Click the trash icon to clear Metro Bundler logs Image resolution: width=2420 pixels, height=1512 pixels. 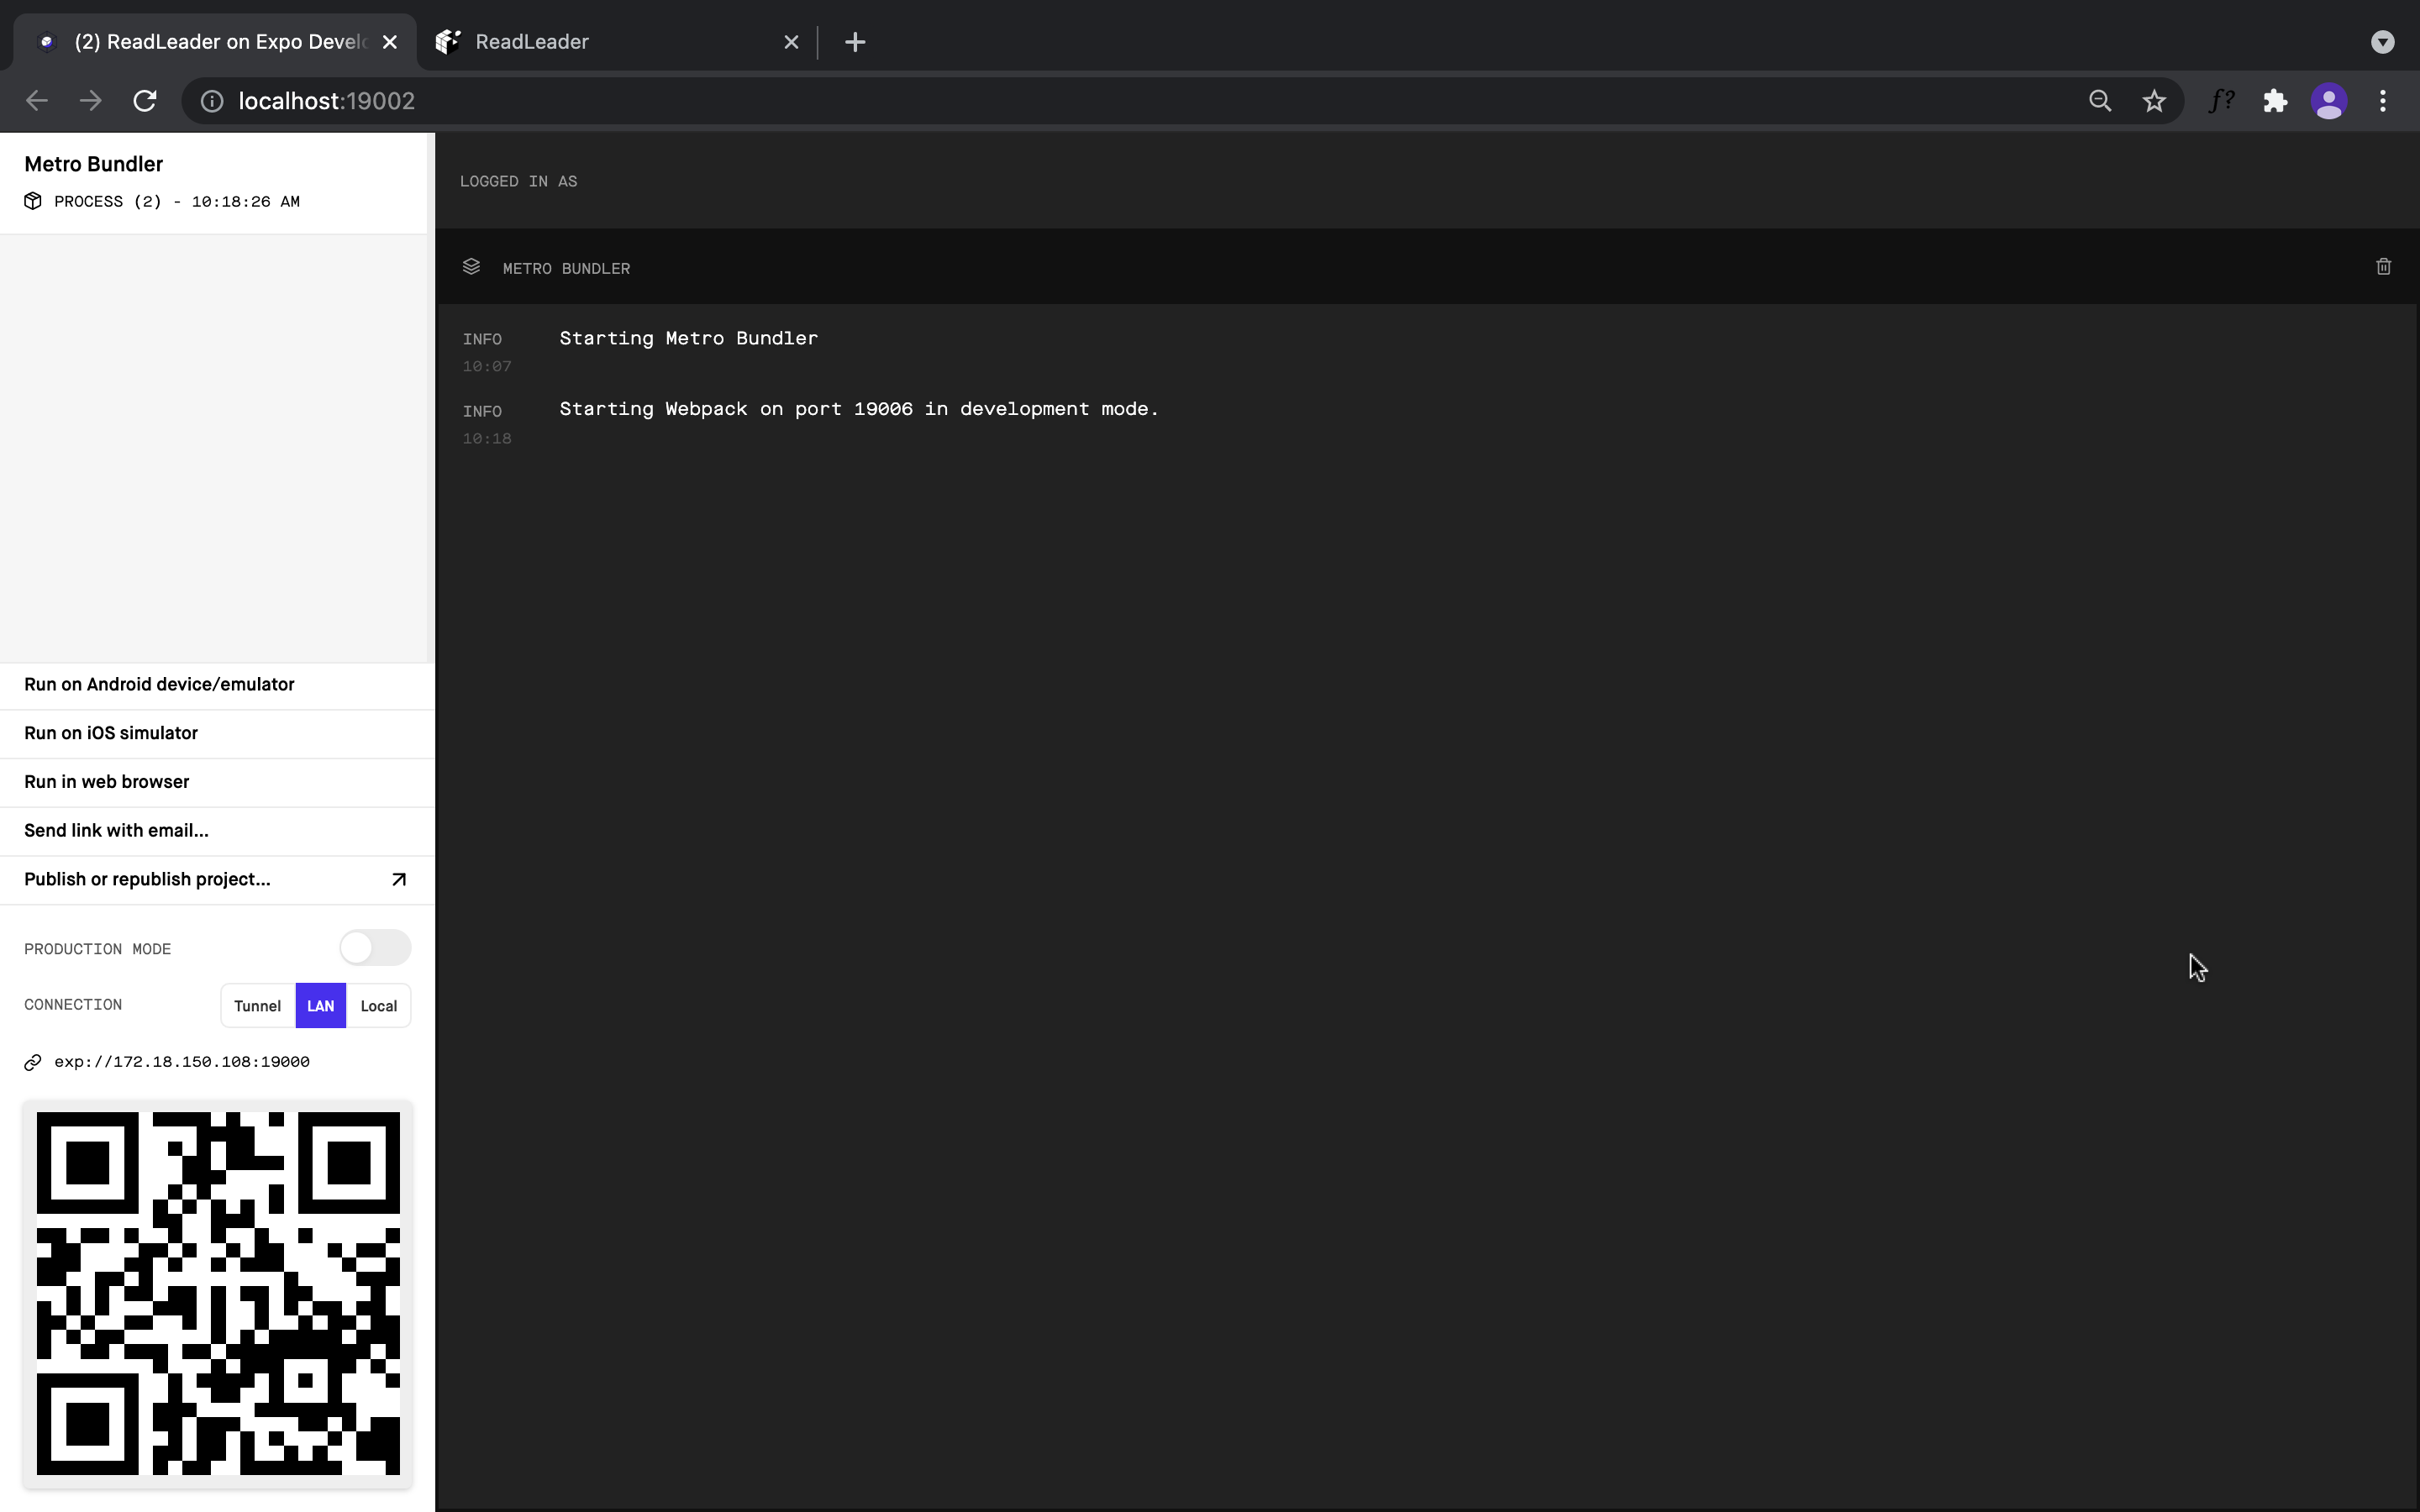click(x=2383, y=267)
